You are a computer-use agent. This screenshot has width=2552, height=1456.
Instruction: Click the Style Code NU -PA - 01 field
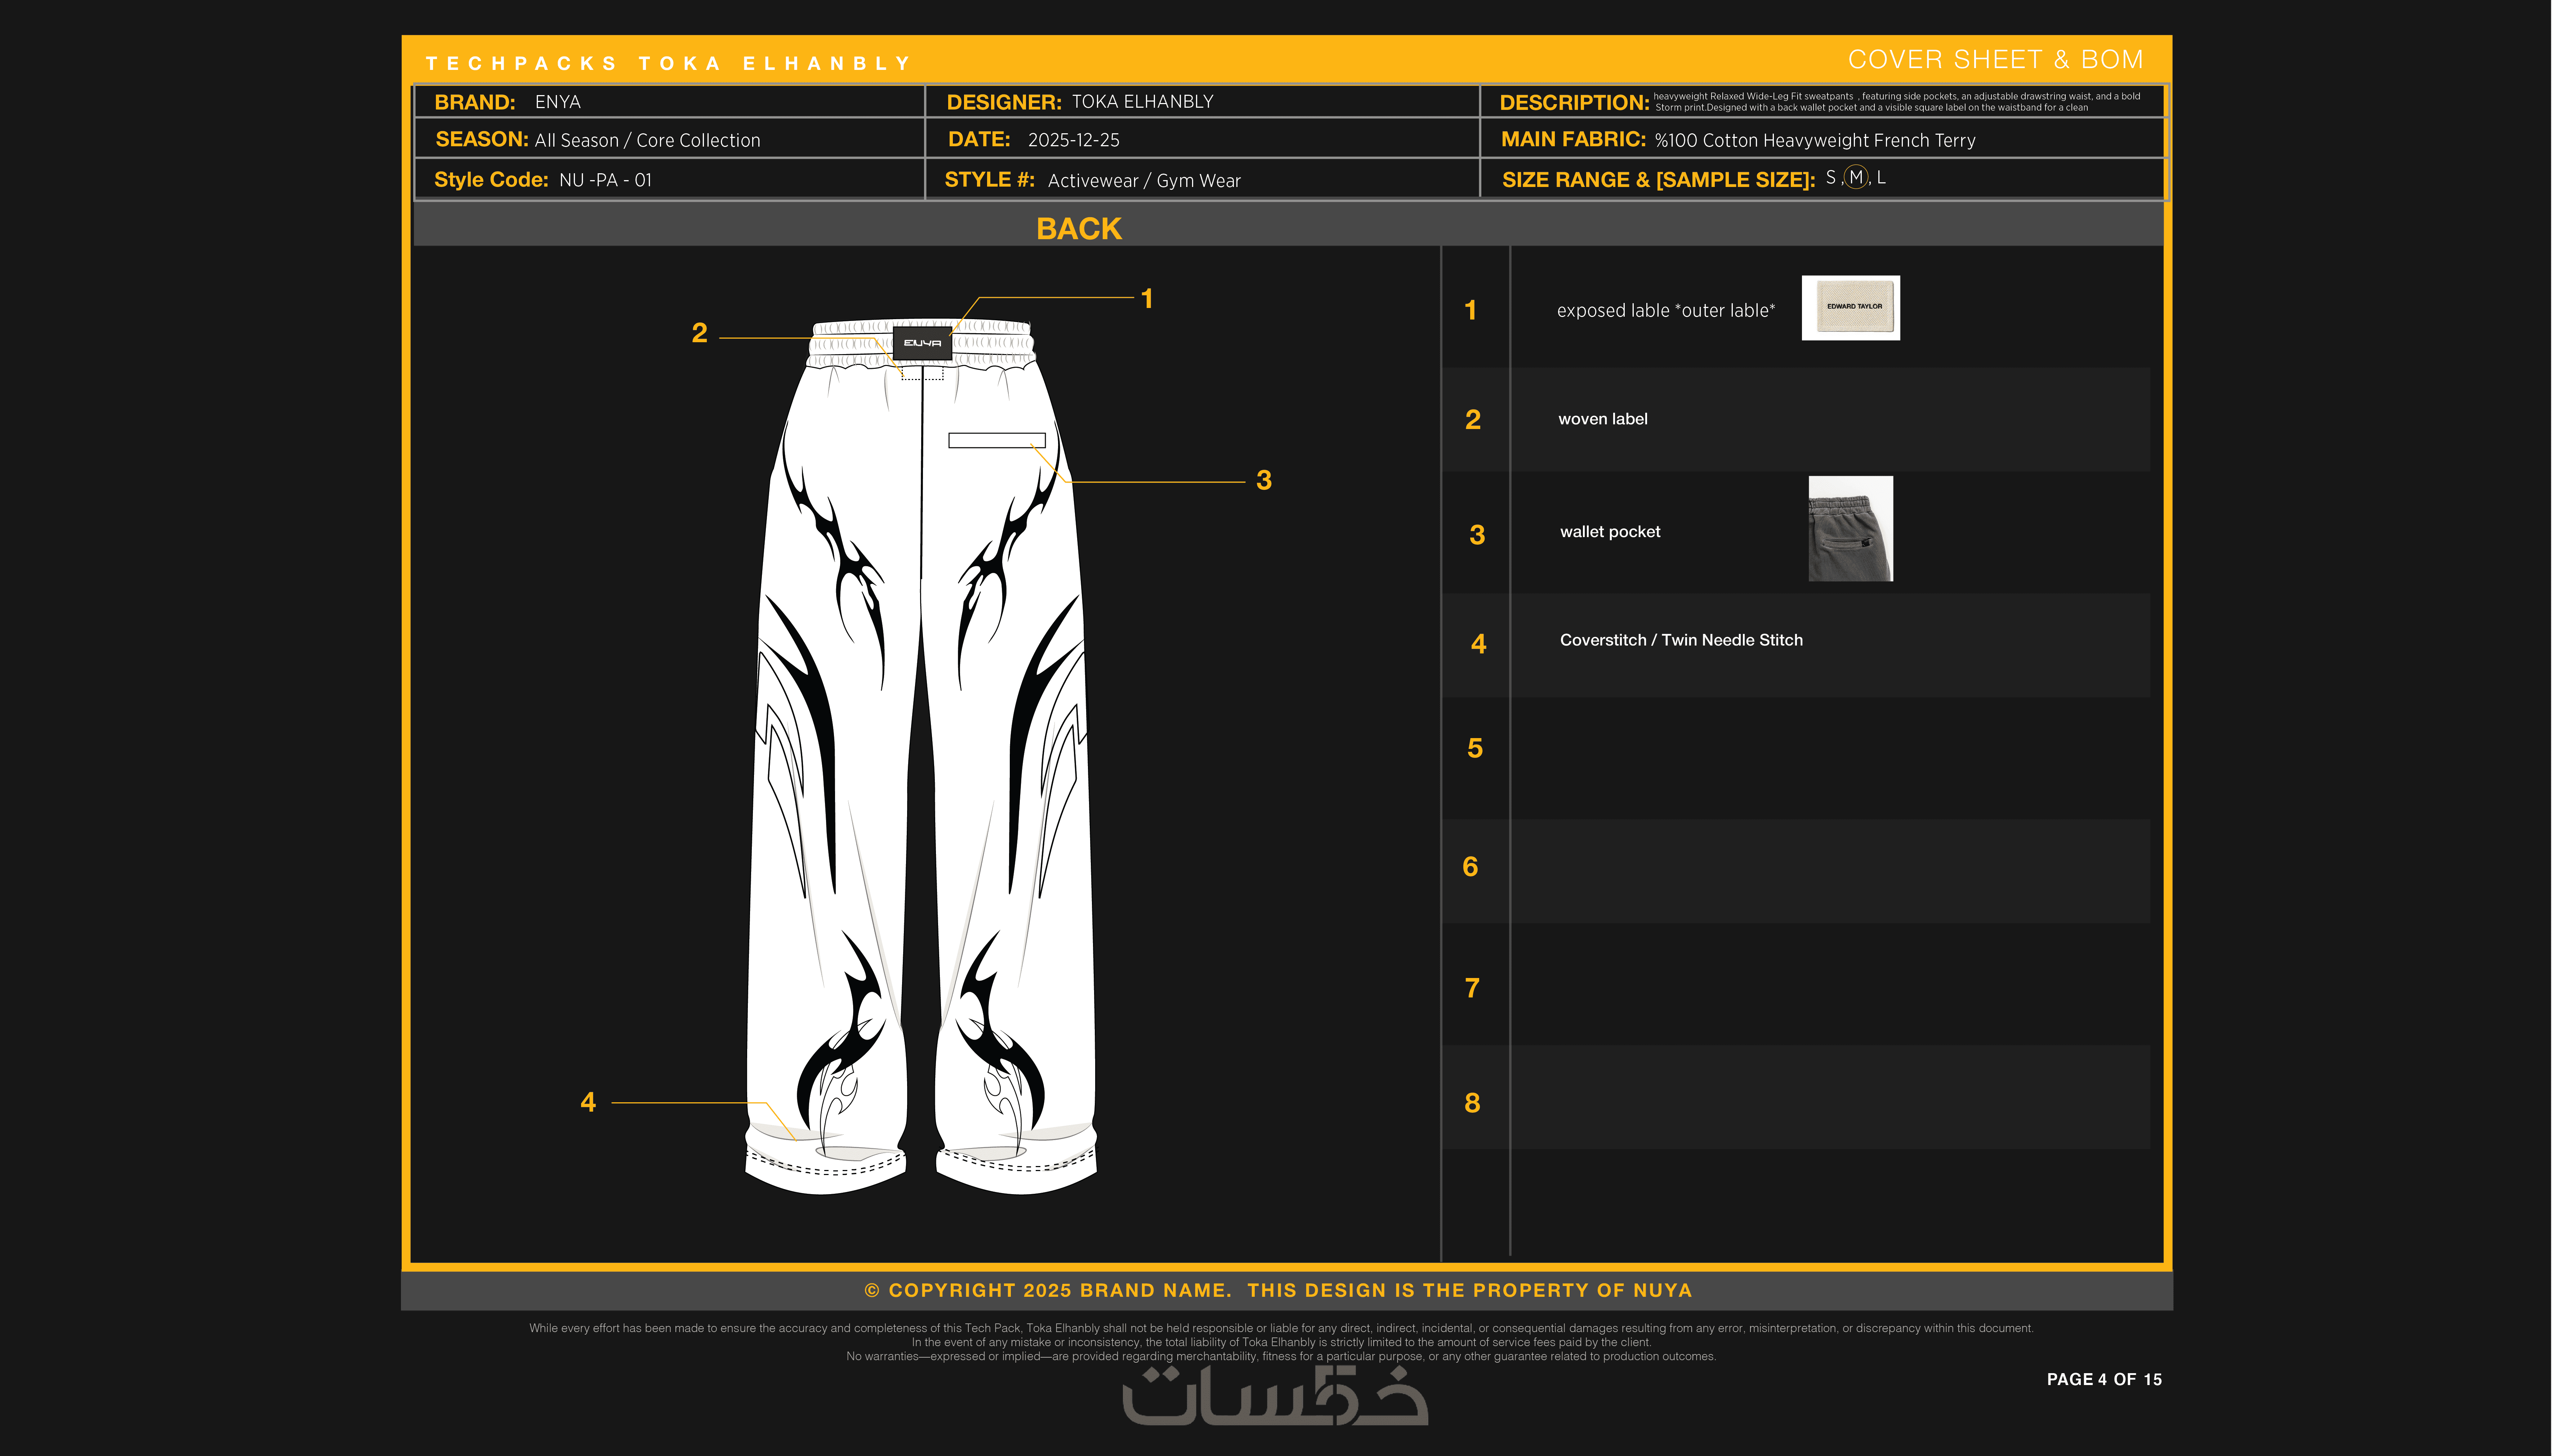(605, 181)
